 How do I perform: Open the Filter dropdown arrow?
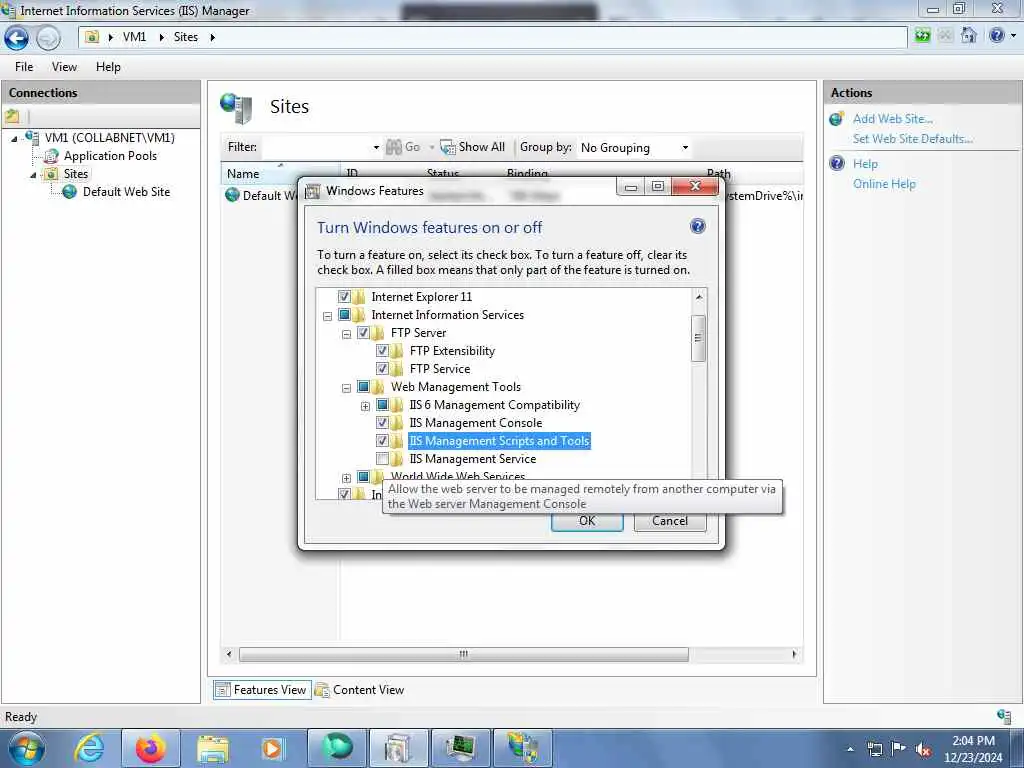376,148
